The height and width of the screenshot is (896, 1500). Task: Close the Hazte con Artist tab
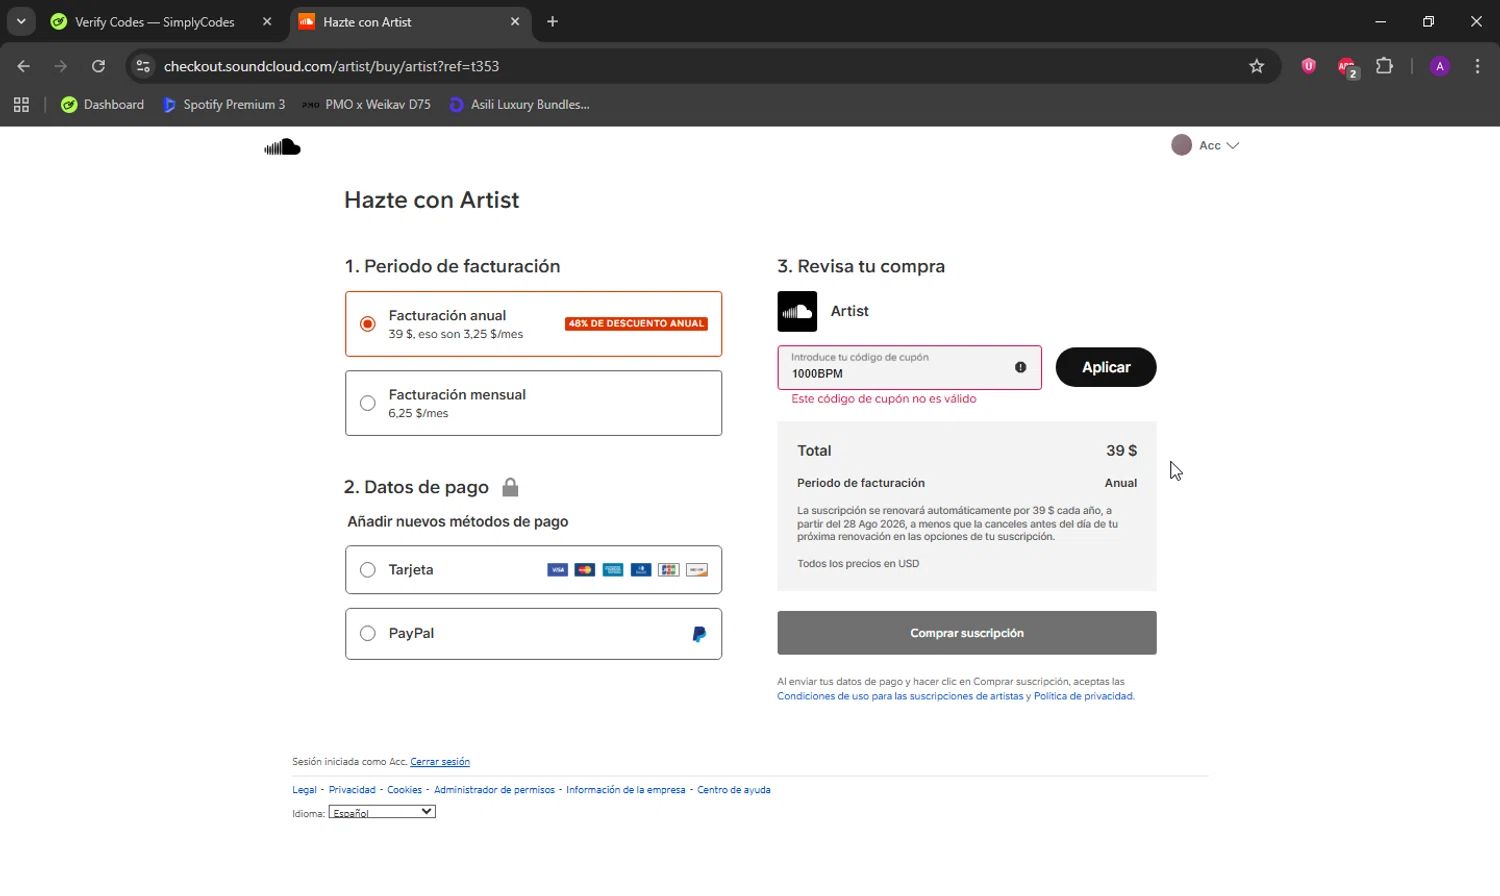pyautogui.click(x=515, y=21)
